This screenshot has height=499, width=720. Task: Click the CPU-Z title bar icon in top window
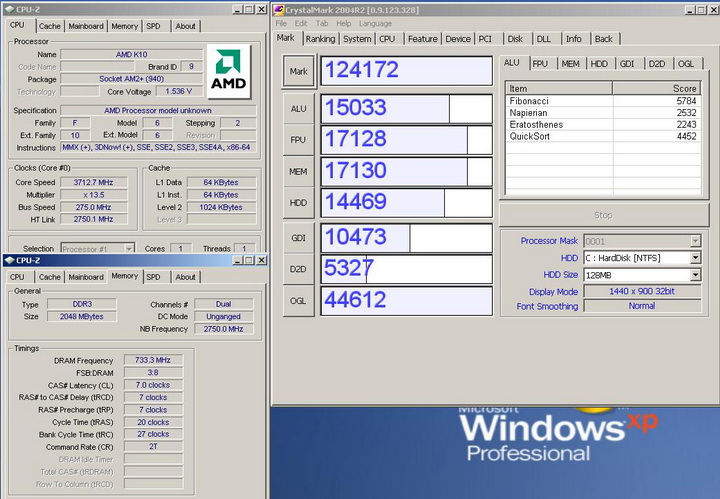9,9
